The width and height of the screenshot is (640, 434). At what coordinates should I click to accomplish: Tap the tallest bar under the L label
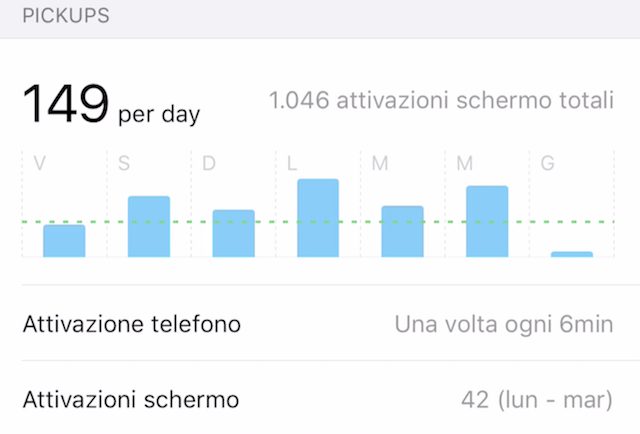318,218
